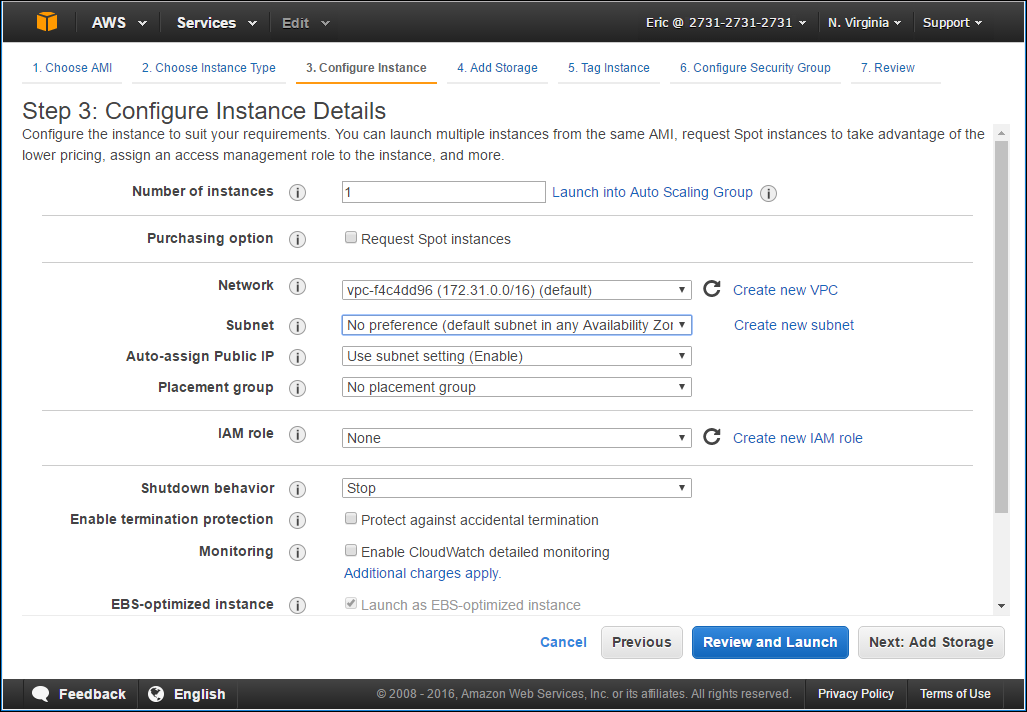The height and width of the screenshot is (712, 1027).
Task: Show info for Monitoring
Action: click(x=297, y=552)
